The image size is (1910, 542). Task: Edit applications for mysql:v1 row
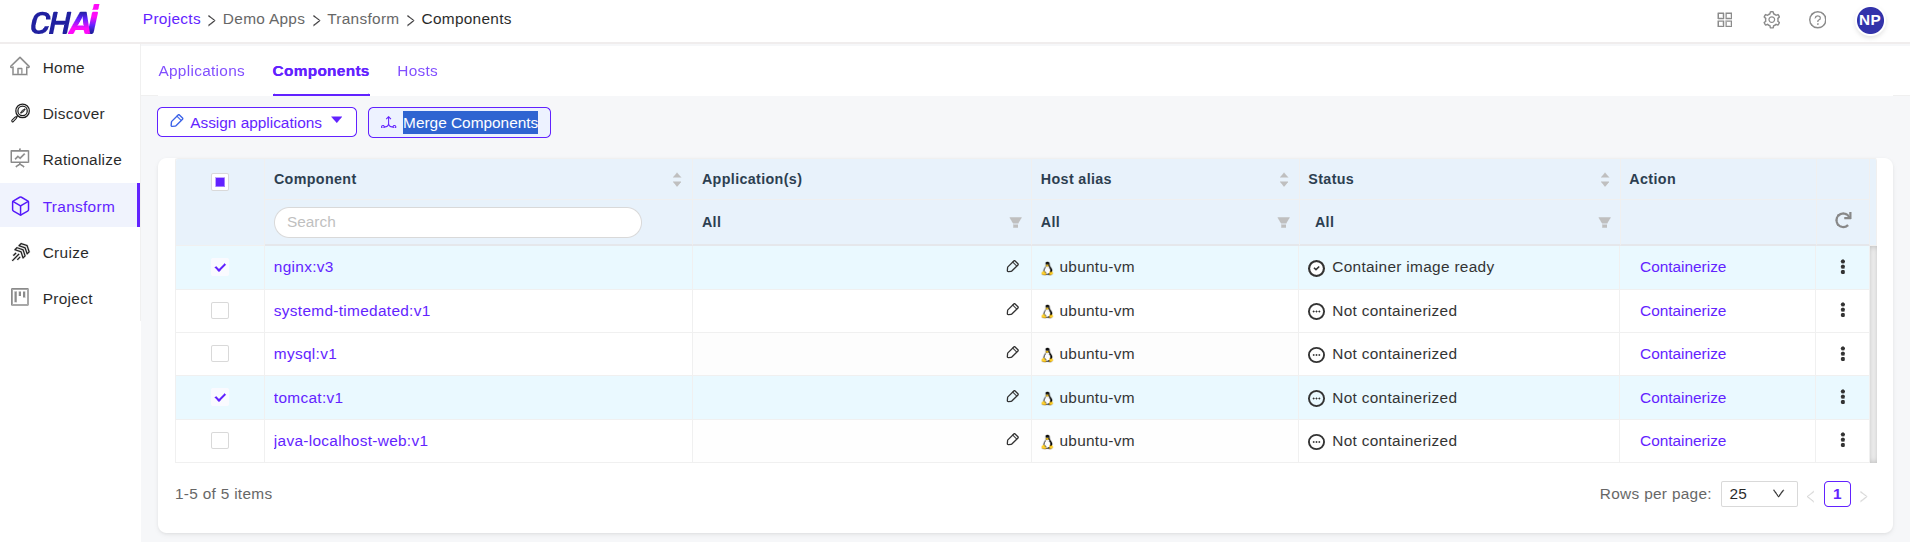(1013, 353)
